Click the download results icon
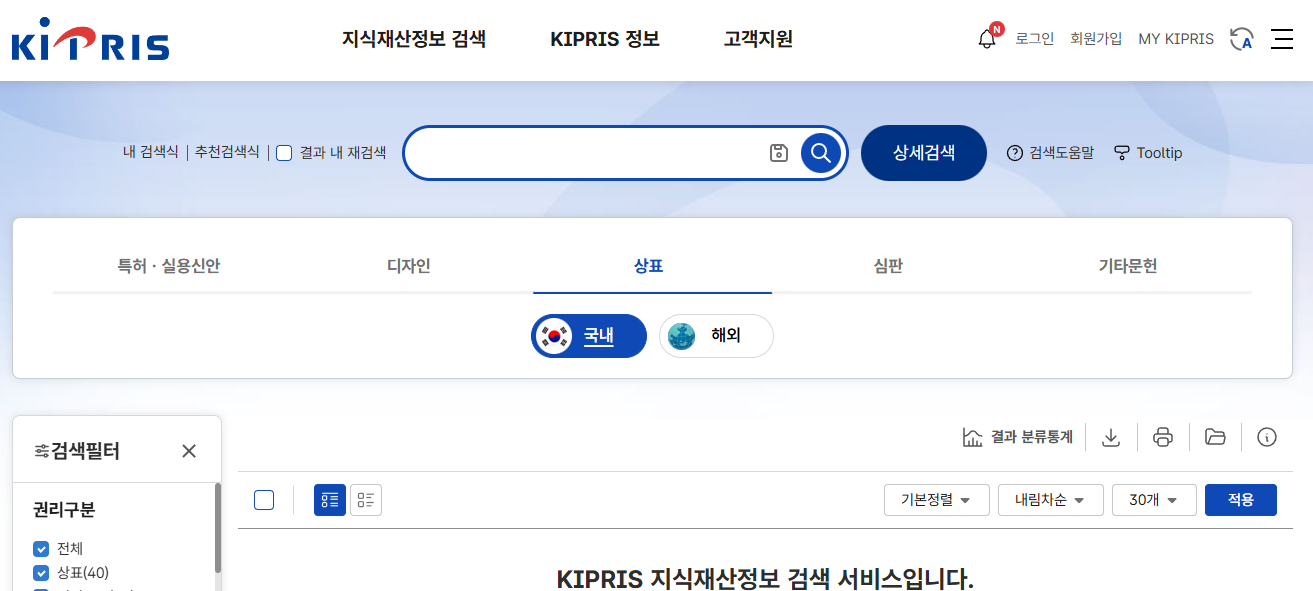1313x591 pixels. 1111,437
